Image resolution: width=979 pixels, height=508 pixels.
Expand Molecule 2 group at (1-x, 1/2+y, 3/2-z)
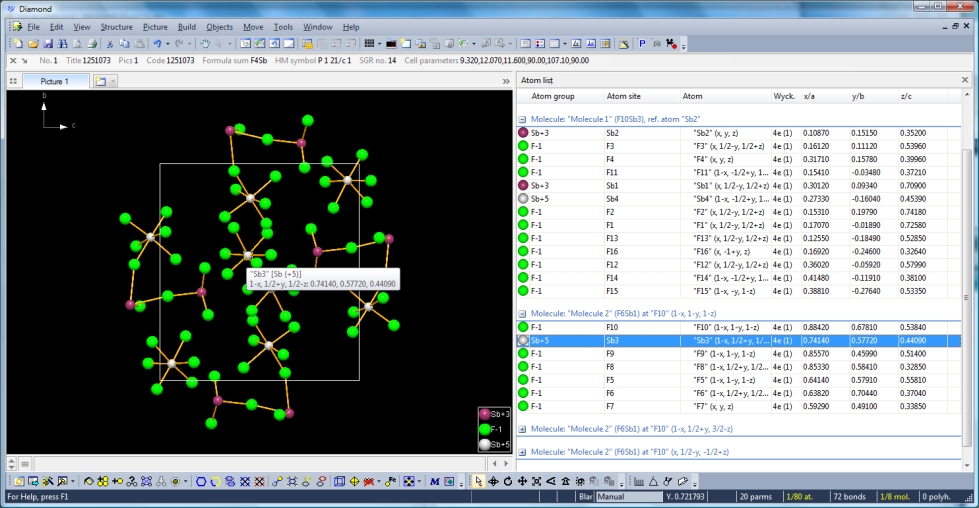tap(522, 429)
